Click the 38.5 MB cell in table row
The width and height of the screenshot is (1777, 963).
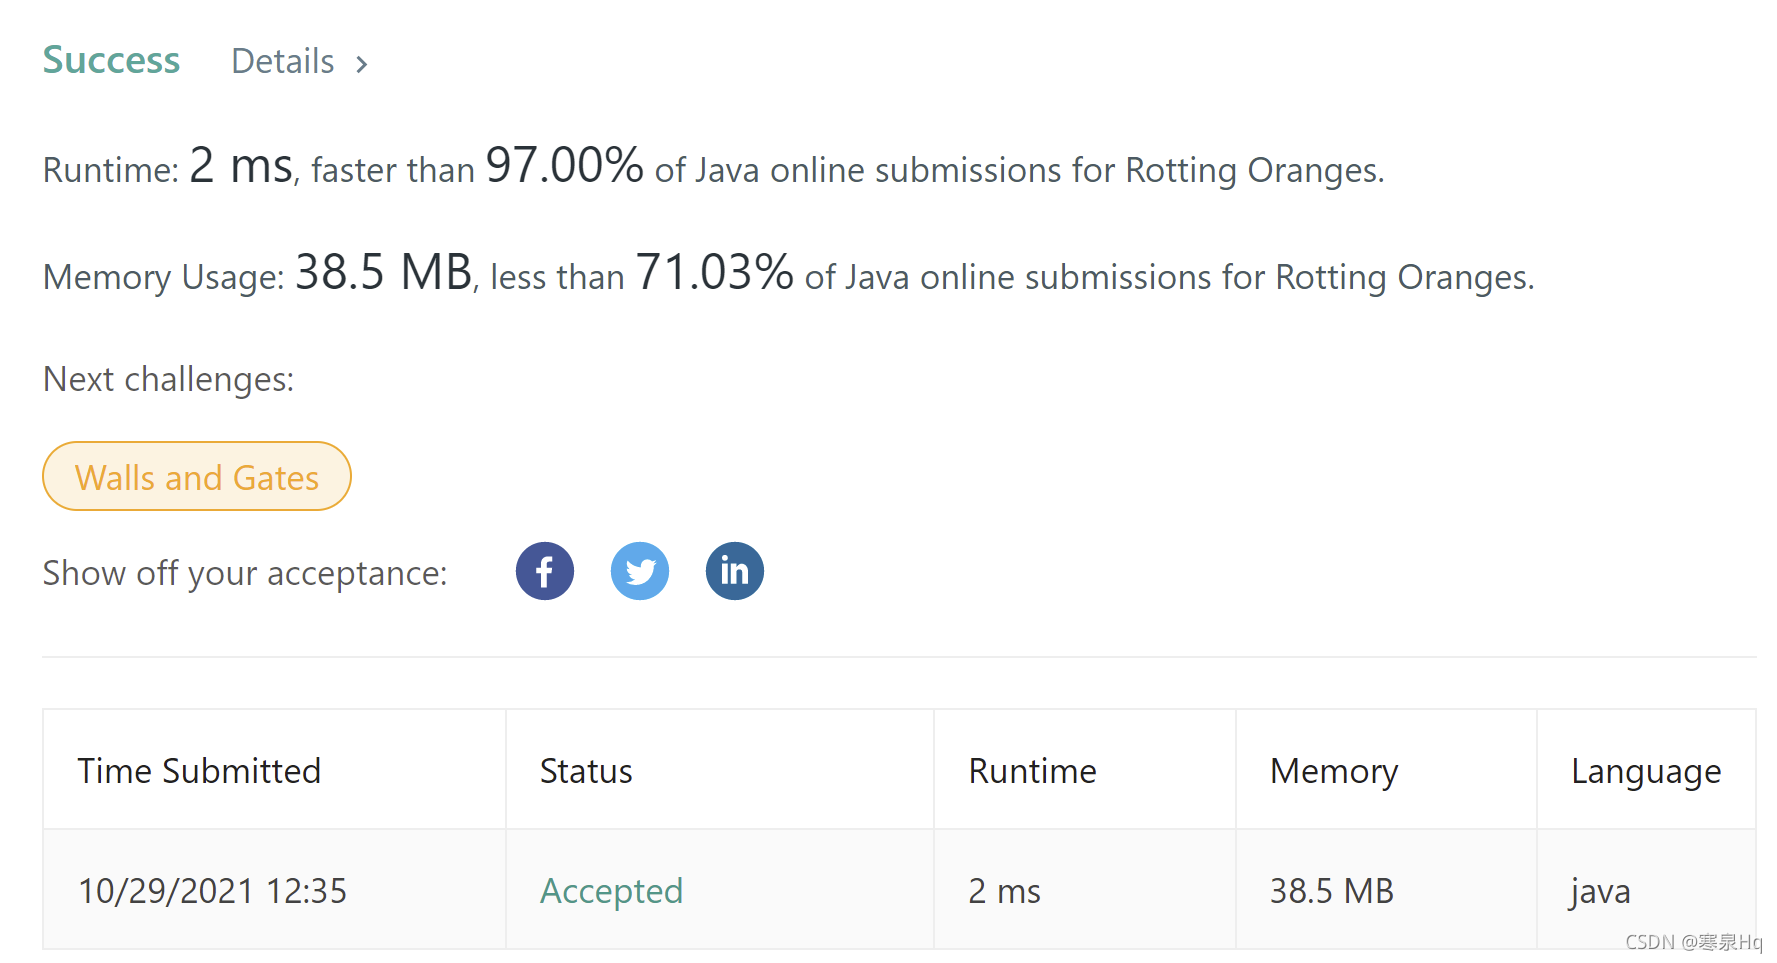click(x=1332, y=890)
